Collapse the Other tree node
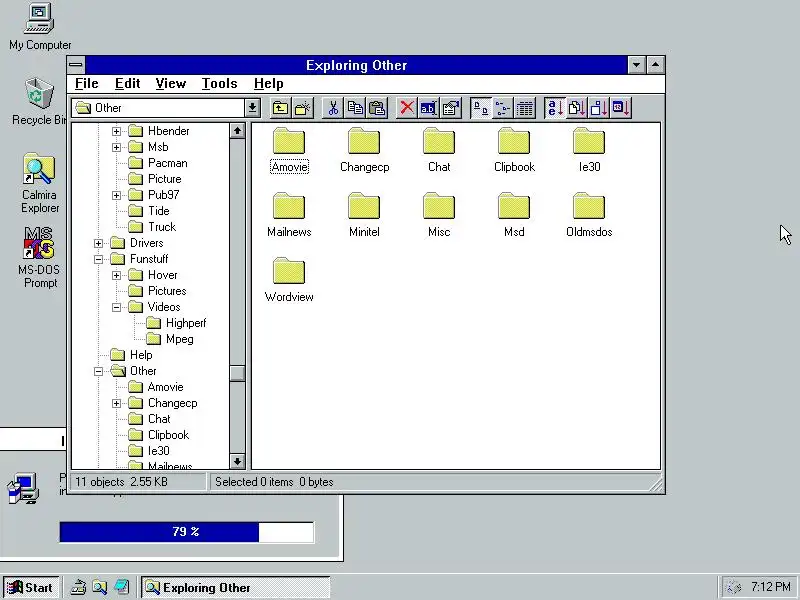This screenshot has width=800, height=600. point(98,371)
